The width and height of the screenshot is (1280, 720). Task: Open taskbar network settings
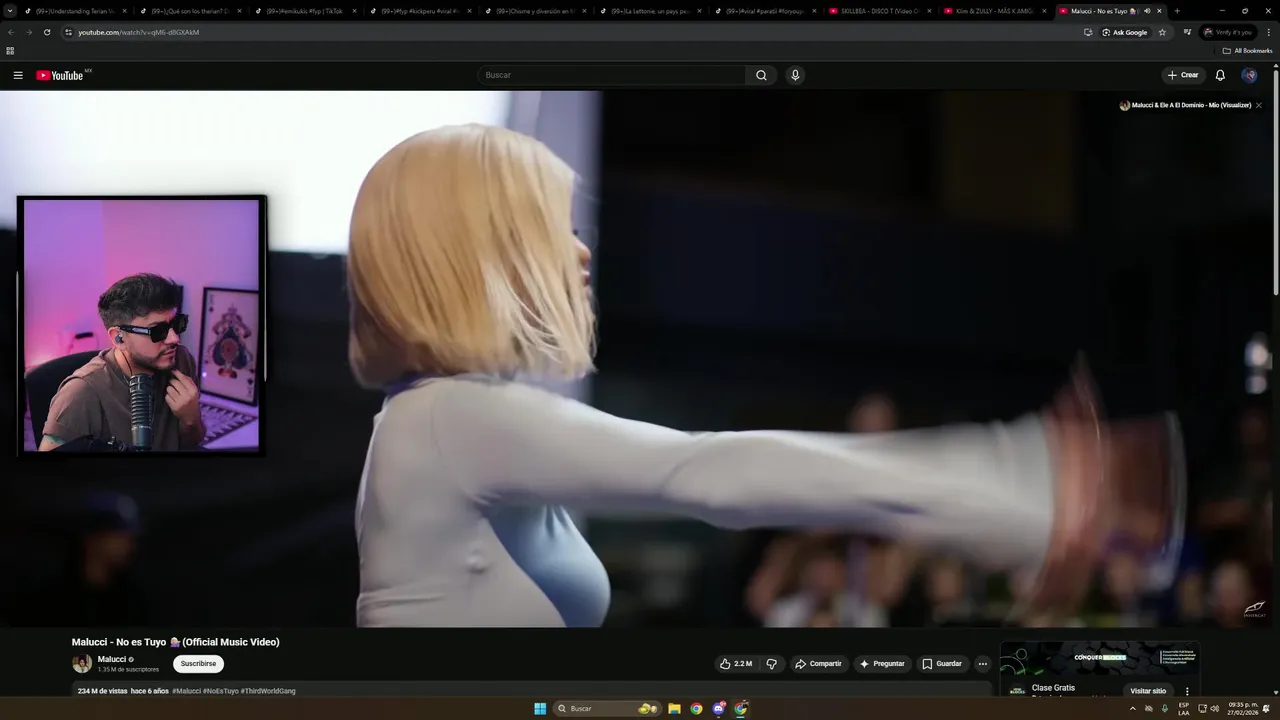pos(1202,709)
